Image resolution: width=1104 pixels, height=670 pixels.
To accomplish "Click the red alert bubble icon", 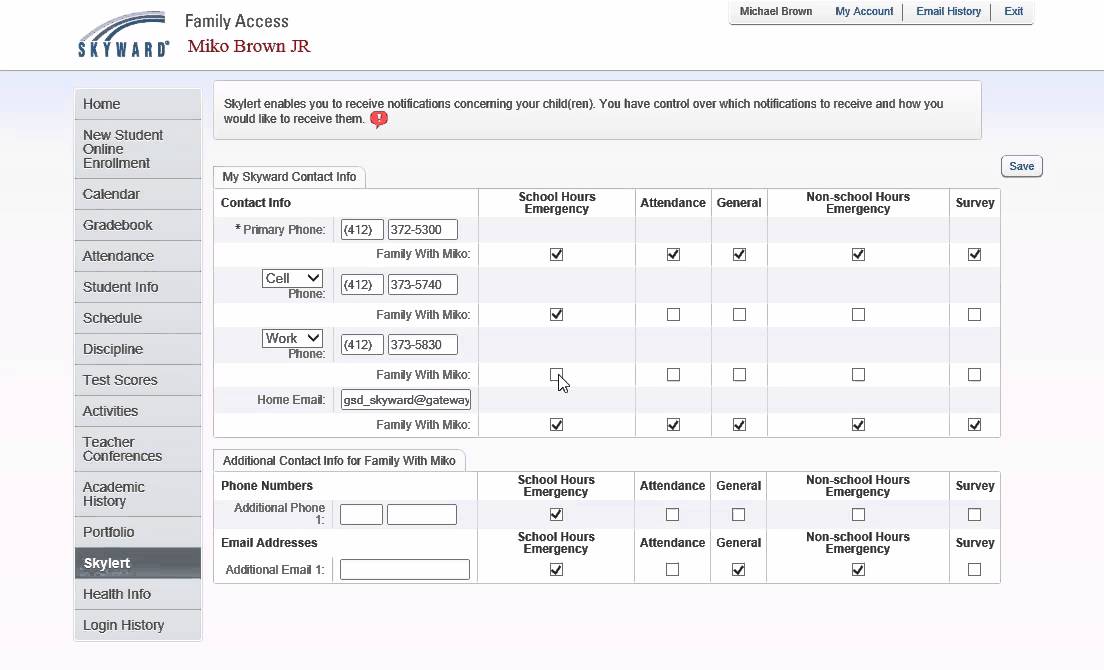I will 379,120.
